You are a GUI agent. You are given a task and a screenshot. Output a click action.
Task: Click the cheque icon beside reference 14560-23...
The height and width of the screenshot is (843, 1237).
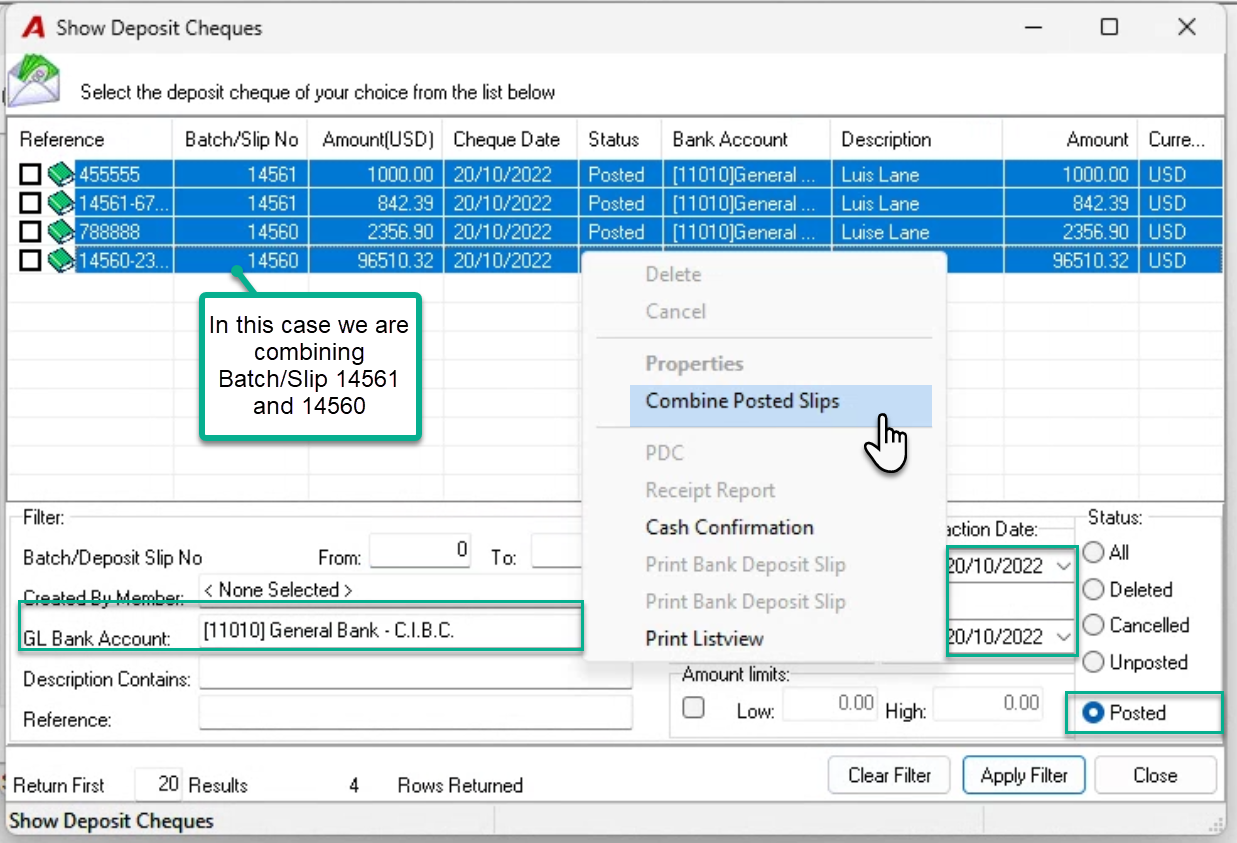coord(61,261)
